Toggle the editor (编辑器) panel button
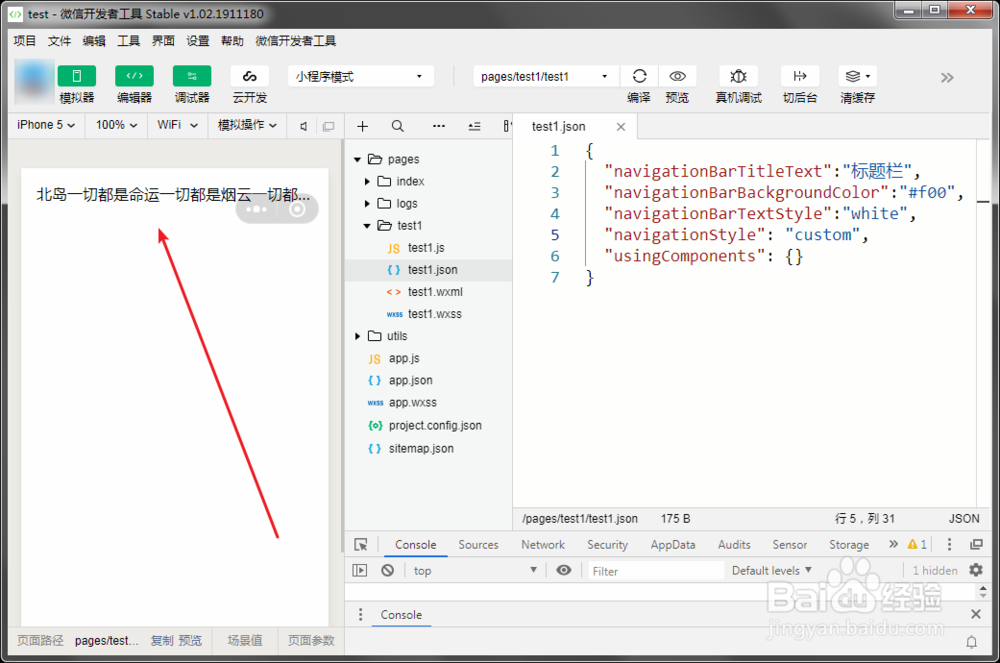The width and height of the screenshot is (1000, 663). click(x=134, y=76)
